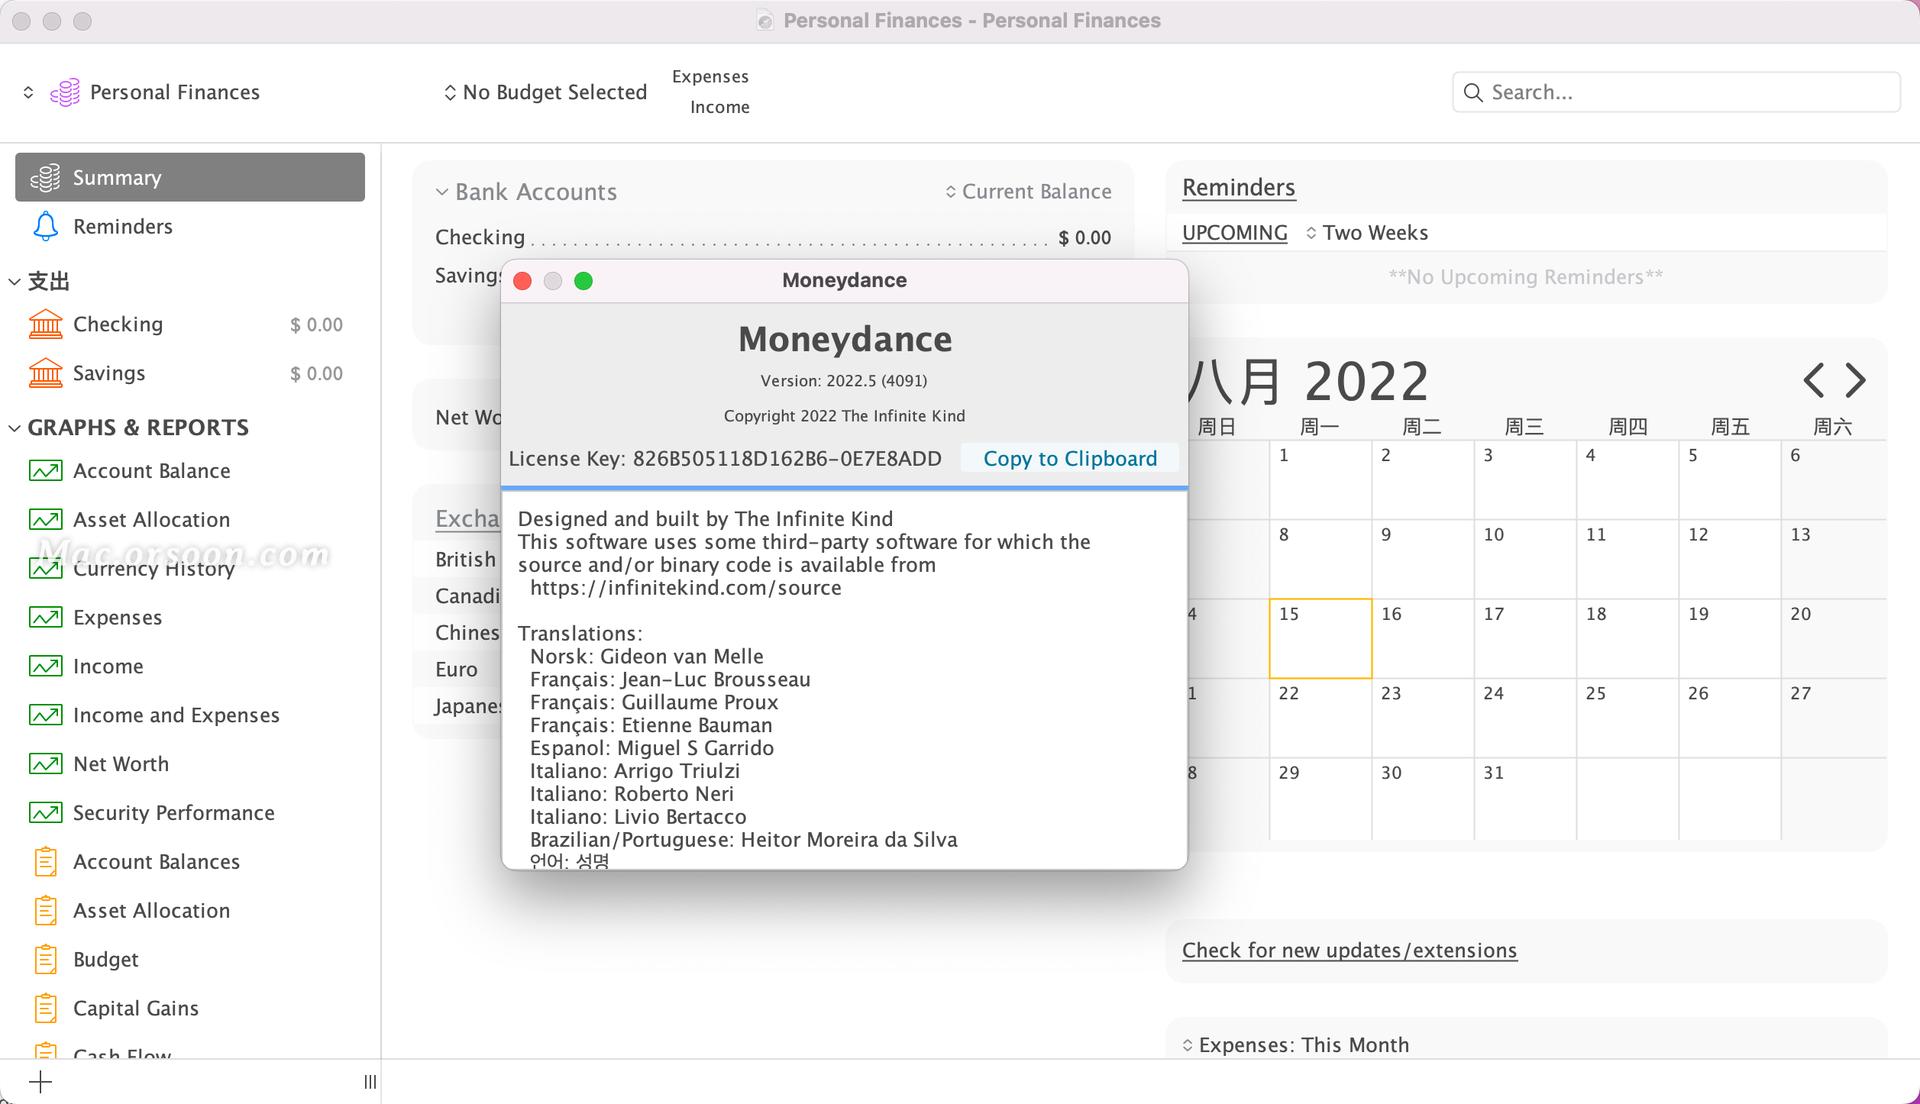Open Reminders using the bell icon
Viewport: 1920px width, 1104px height.
coord(44,226)
